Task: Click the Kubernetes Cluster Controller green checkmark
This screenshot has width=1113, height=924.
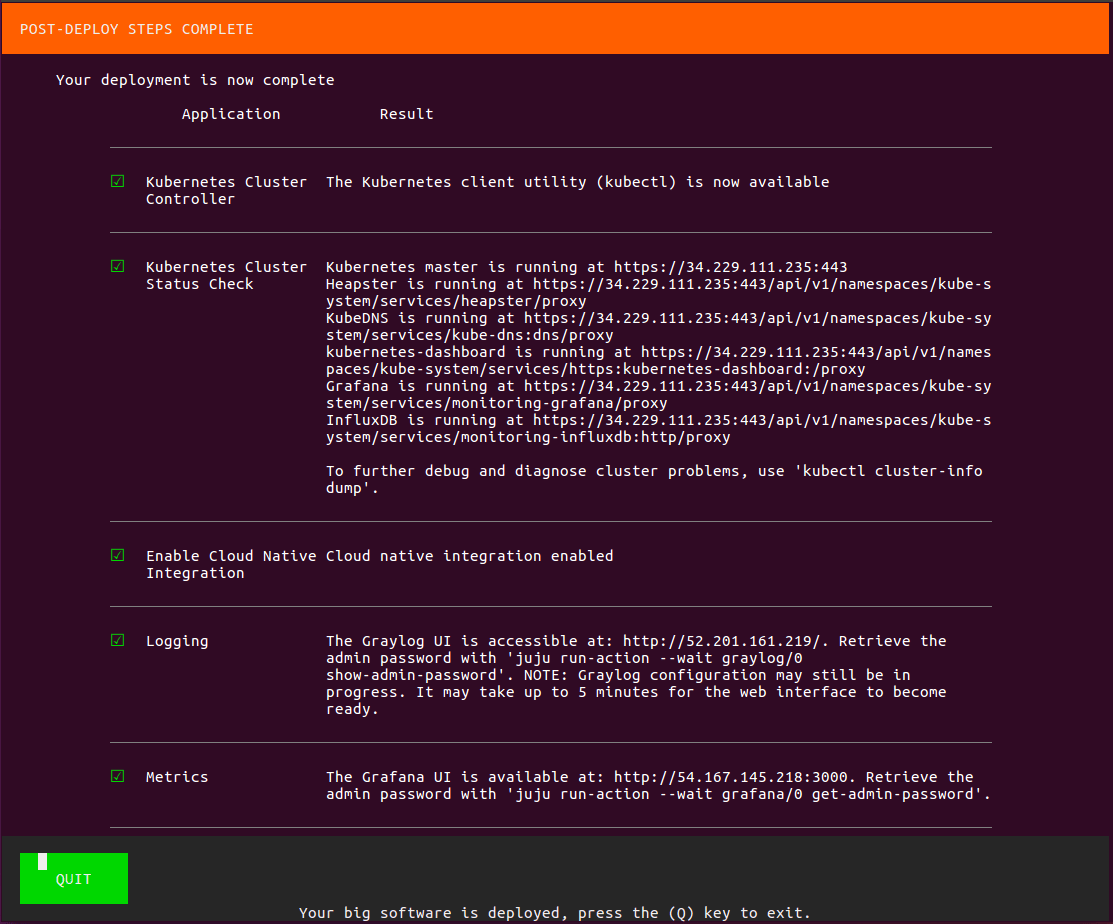Action: [118, 182]
